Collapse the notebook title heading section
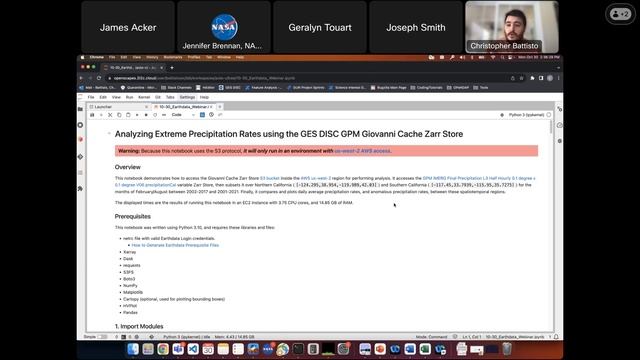The width and height of the screenshot is (640, 360). click(x=109, y=133)
